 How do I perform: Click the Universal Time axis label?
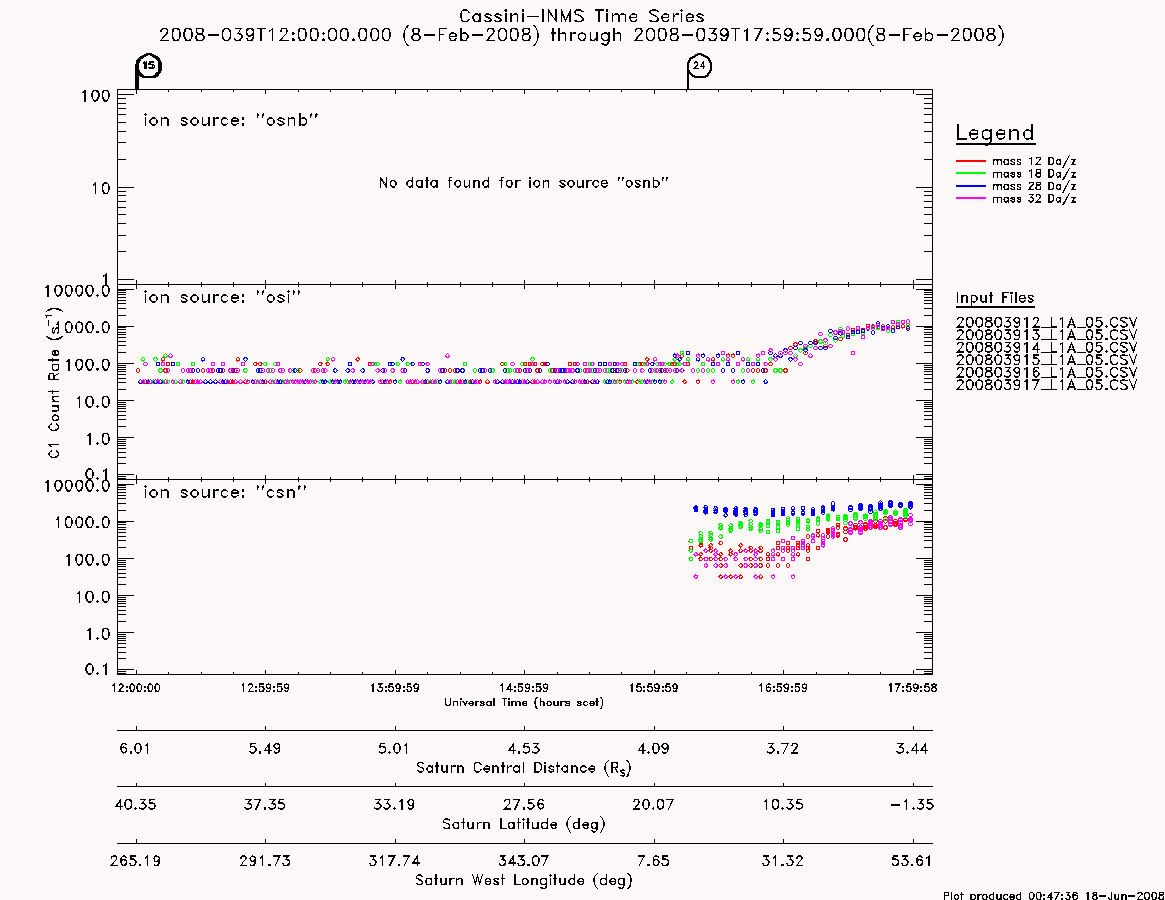(x=524, y=702)
